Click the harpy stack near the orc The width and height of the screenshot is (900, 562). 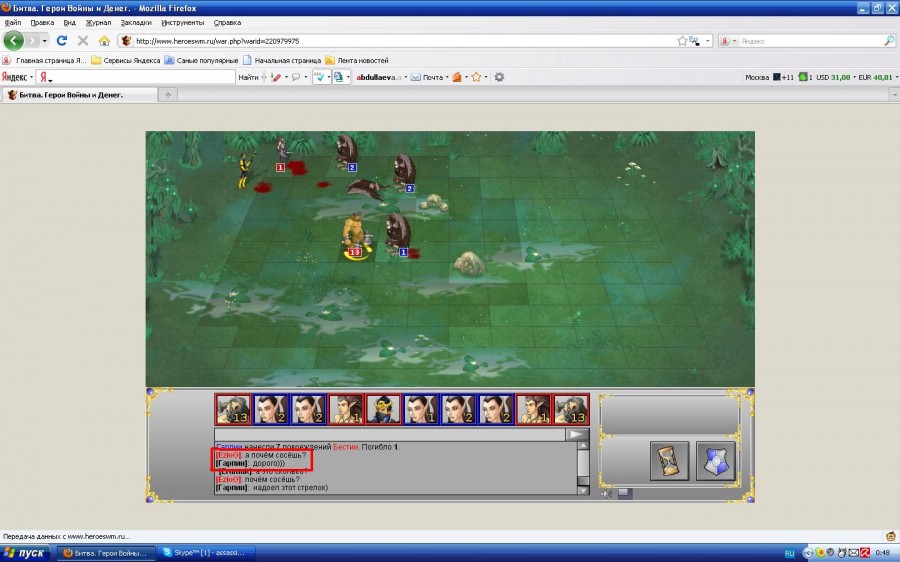coord(398,233)
